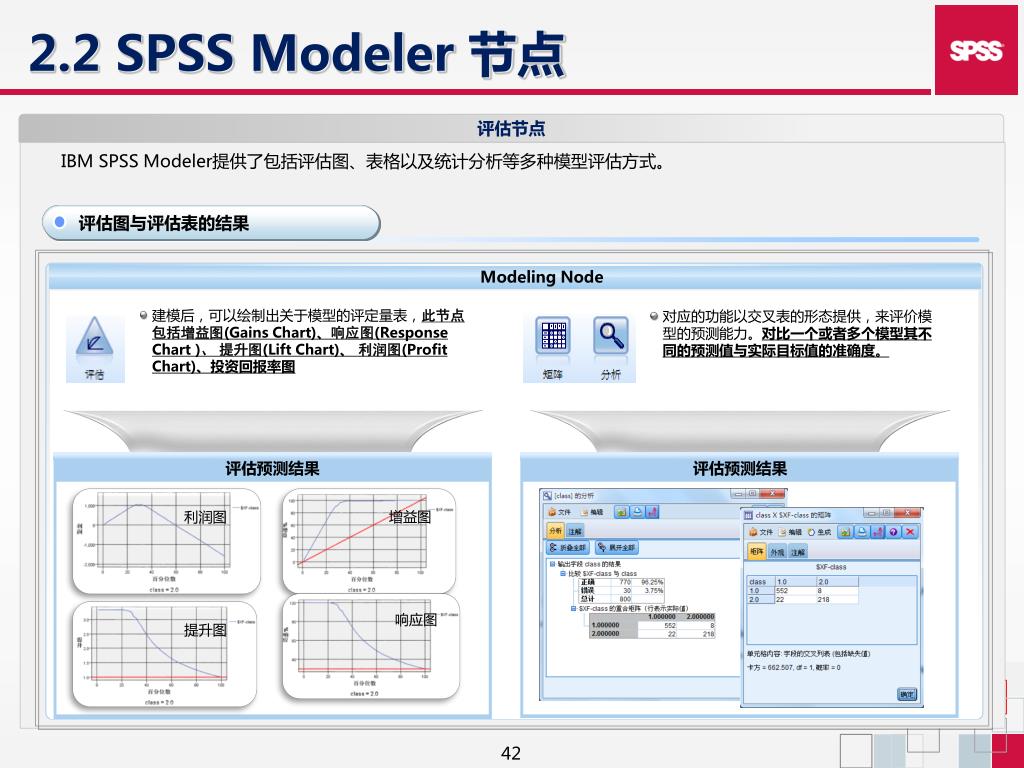Click the 评估图与评估表的结果 pill label
The image size is (1024, 768).
pos(211,223)
